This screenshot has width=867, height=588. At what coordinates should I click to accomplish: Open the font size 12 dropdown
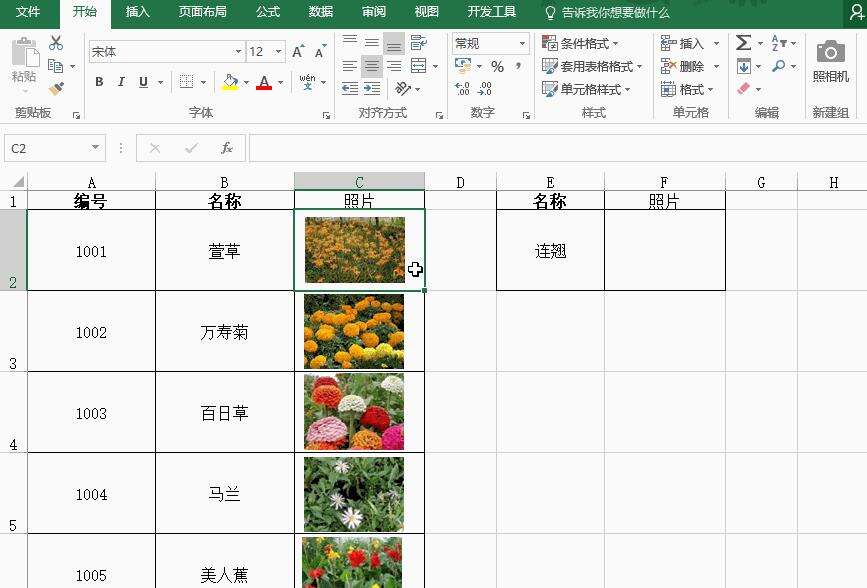pyautogui.click(x=278, y=51)
